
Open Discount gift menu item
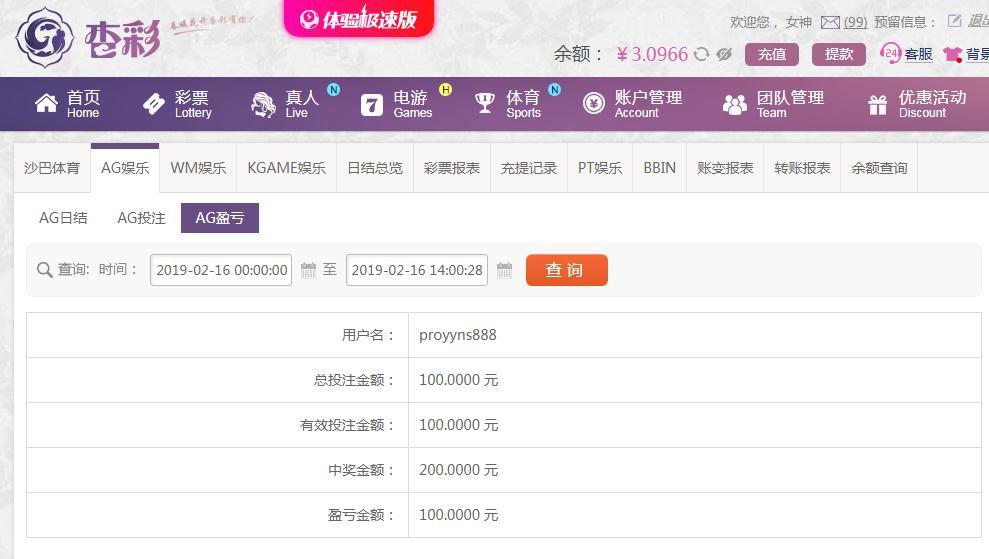(917, 104)
